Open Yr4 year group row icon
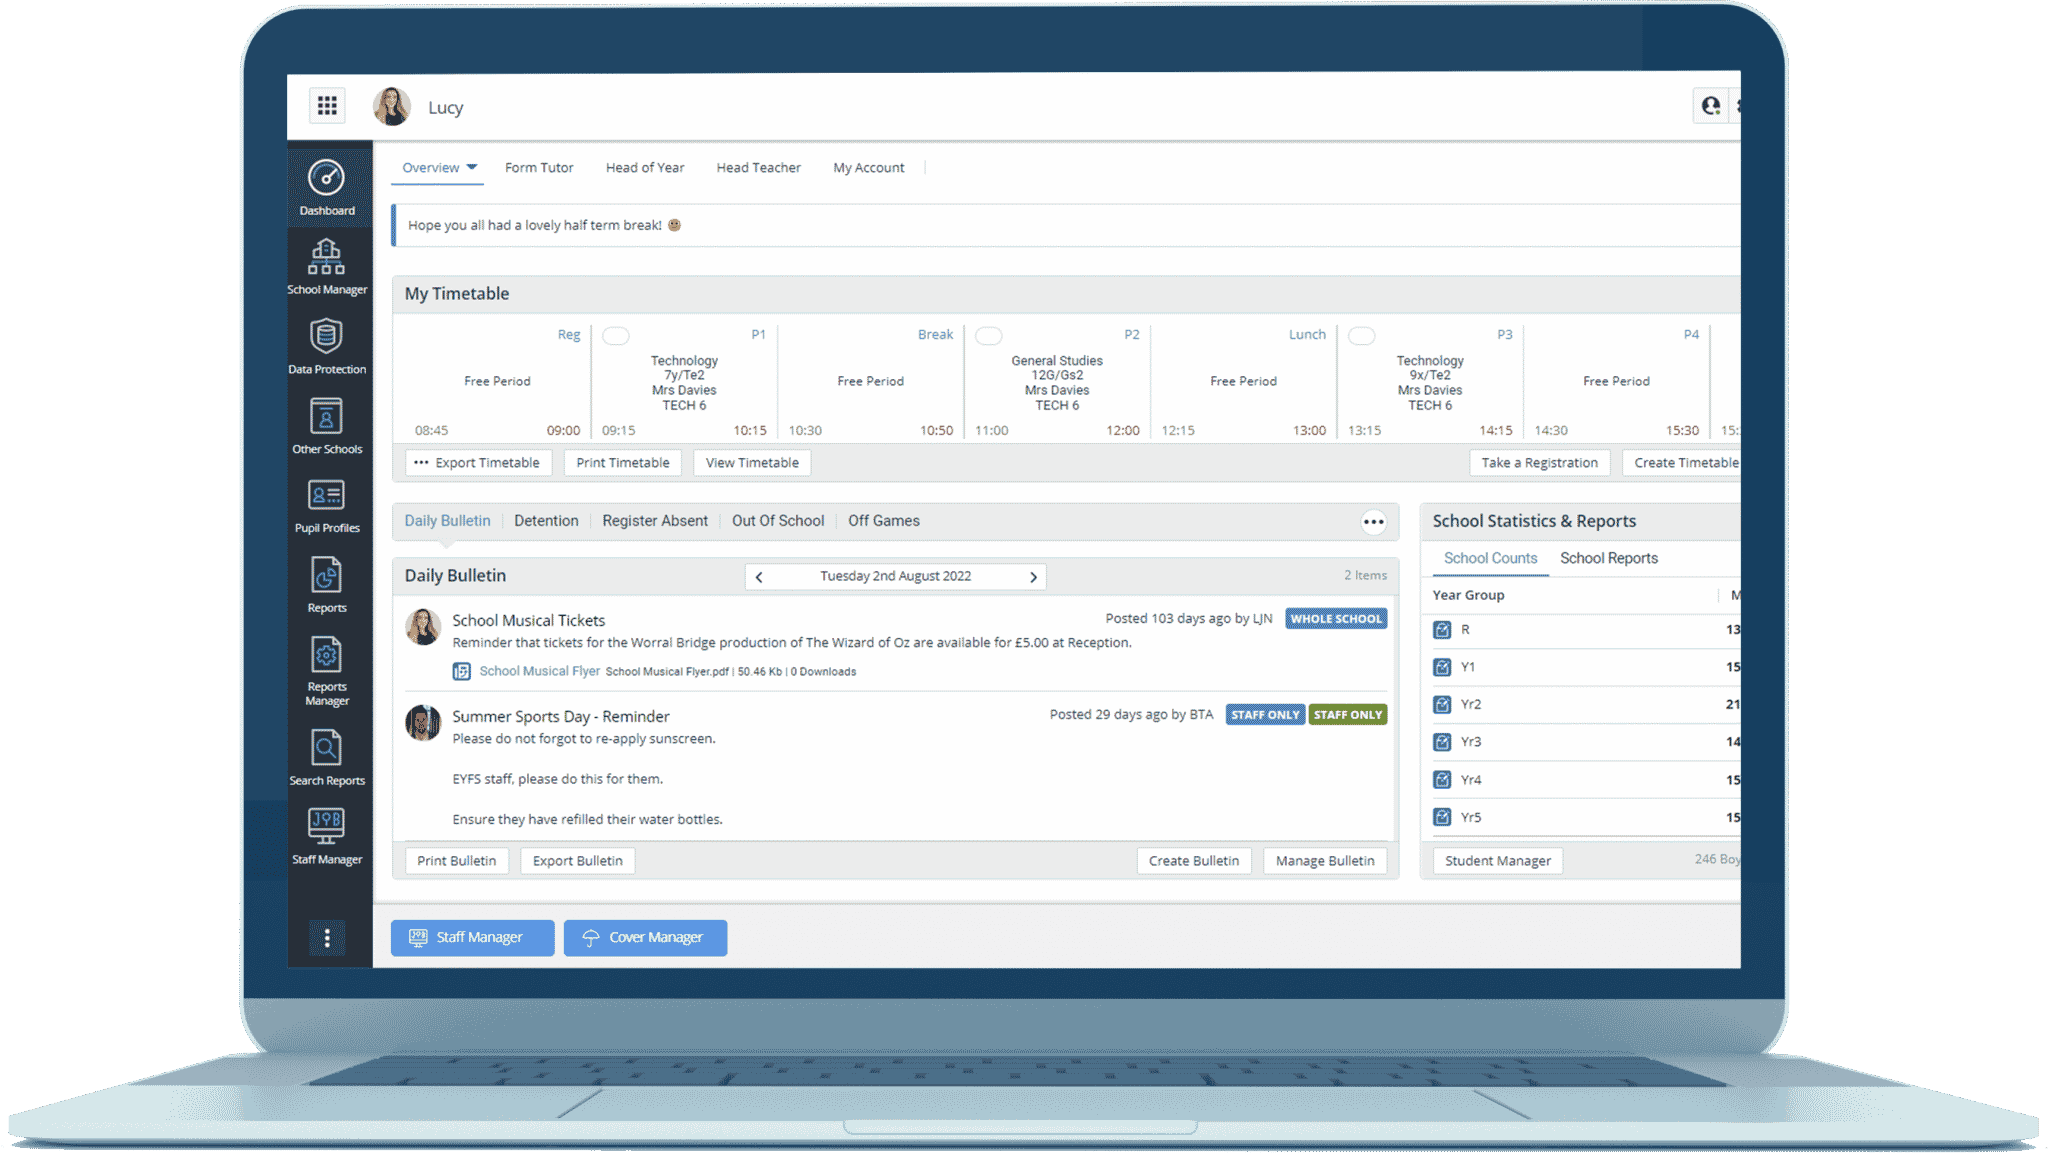 coord(1442,780)
